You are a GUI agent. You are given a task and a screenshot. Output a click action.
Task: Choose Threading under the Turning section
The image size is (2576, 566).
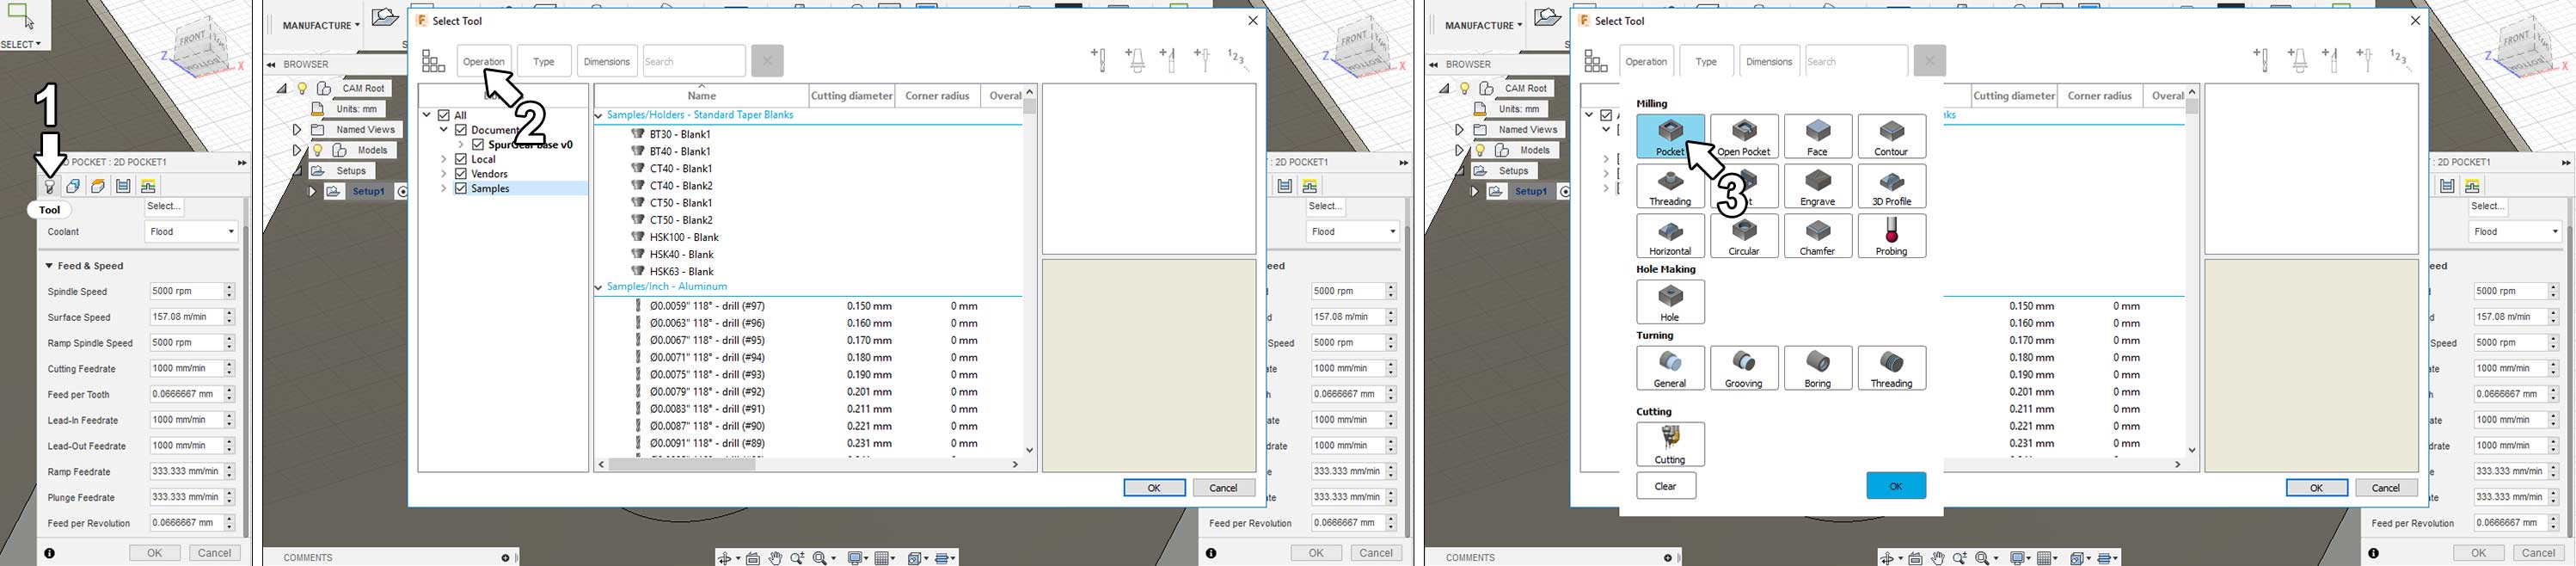(1891, 368)
